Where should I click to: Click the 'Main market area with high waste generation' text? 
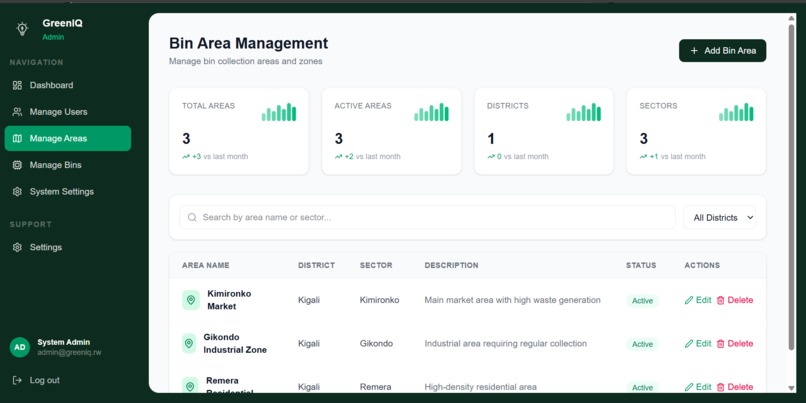[512, 300]
